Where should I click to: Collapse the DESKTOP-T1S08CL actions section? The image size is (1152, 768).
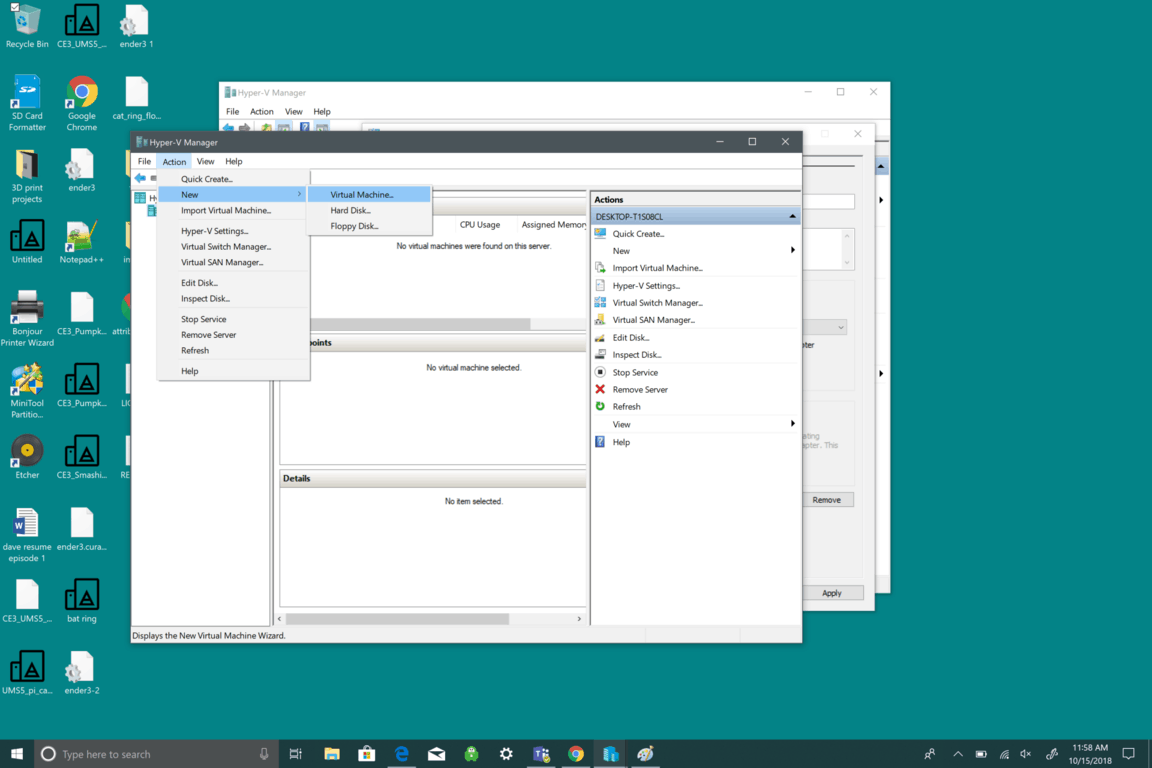click(x=792, y=216)
